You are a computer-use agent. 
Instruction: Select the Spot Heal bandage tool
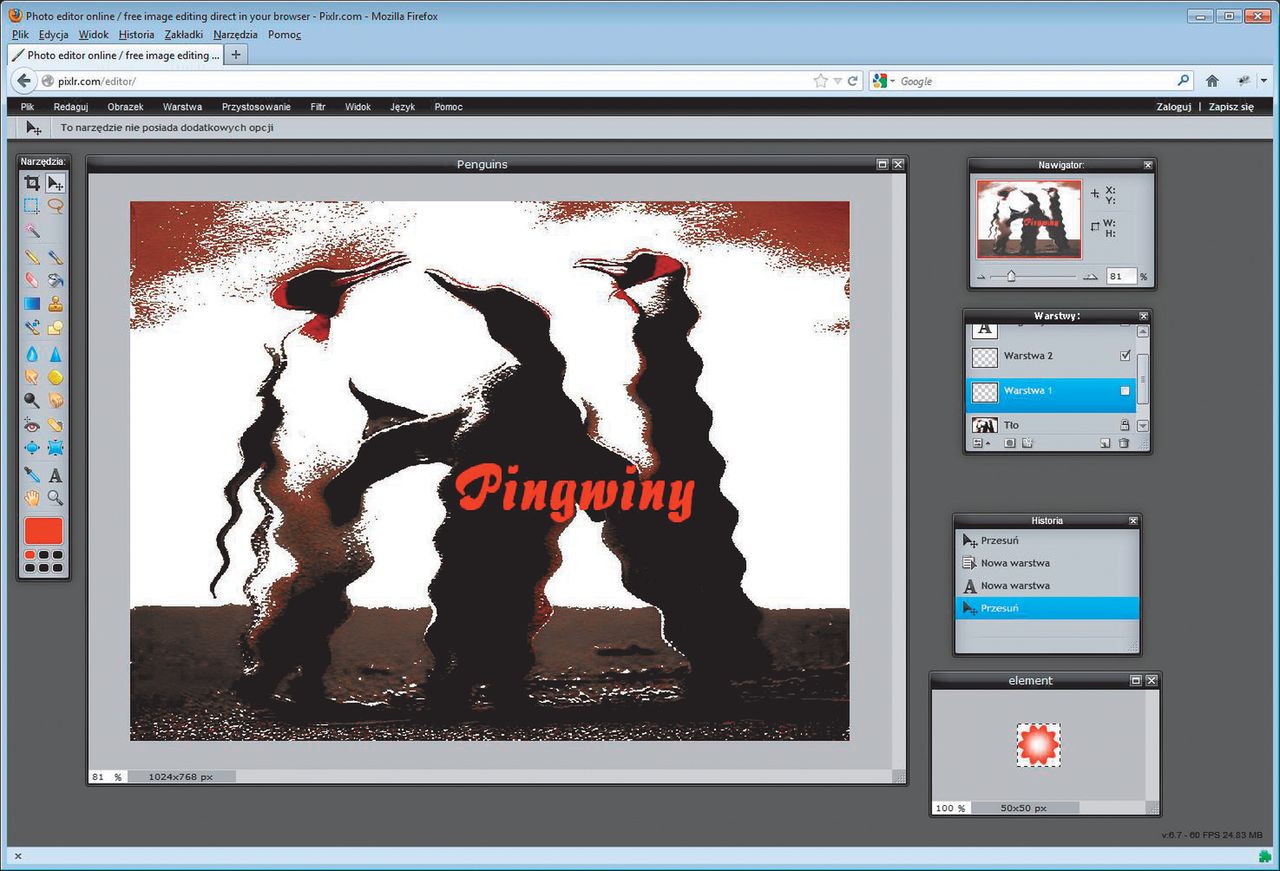coord(56,424)
